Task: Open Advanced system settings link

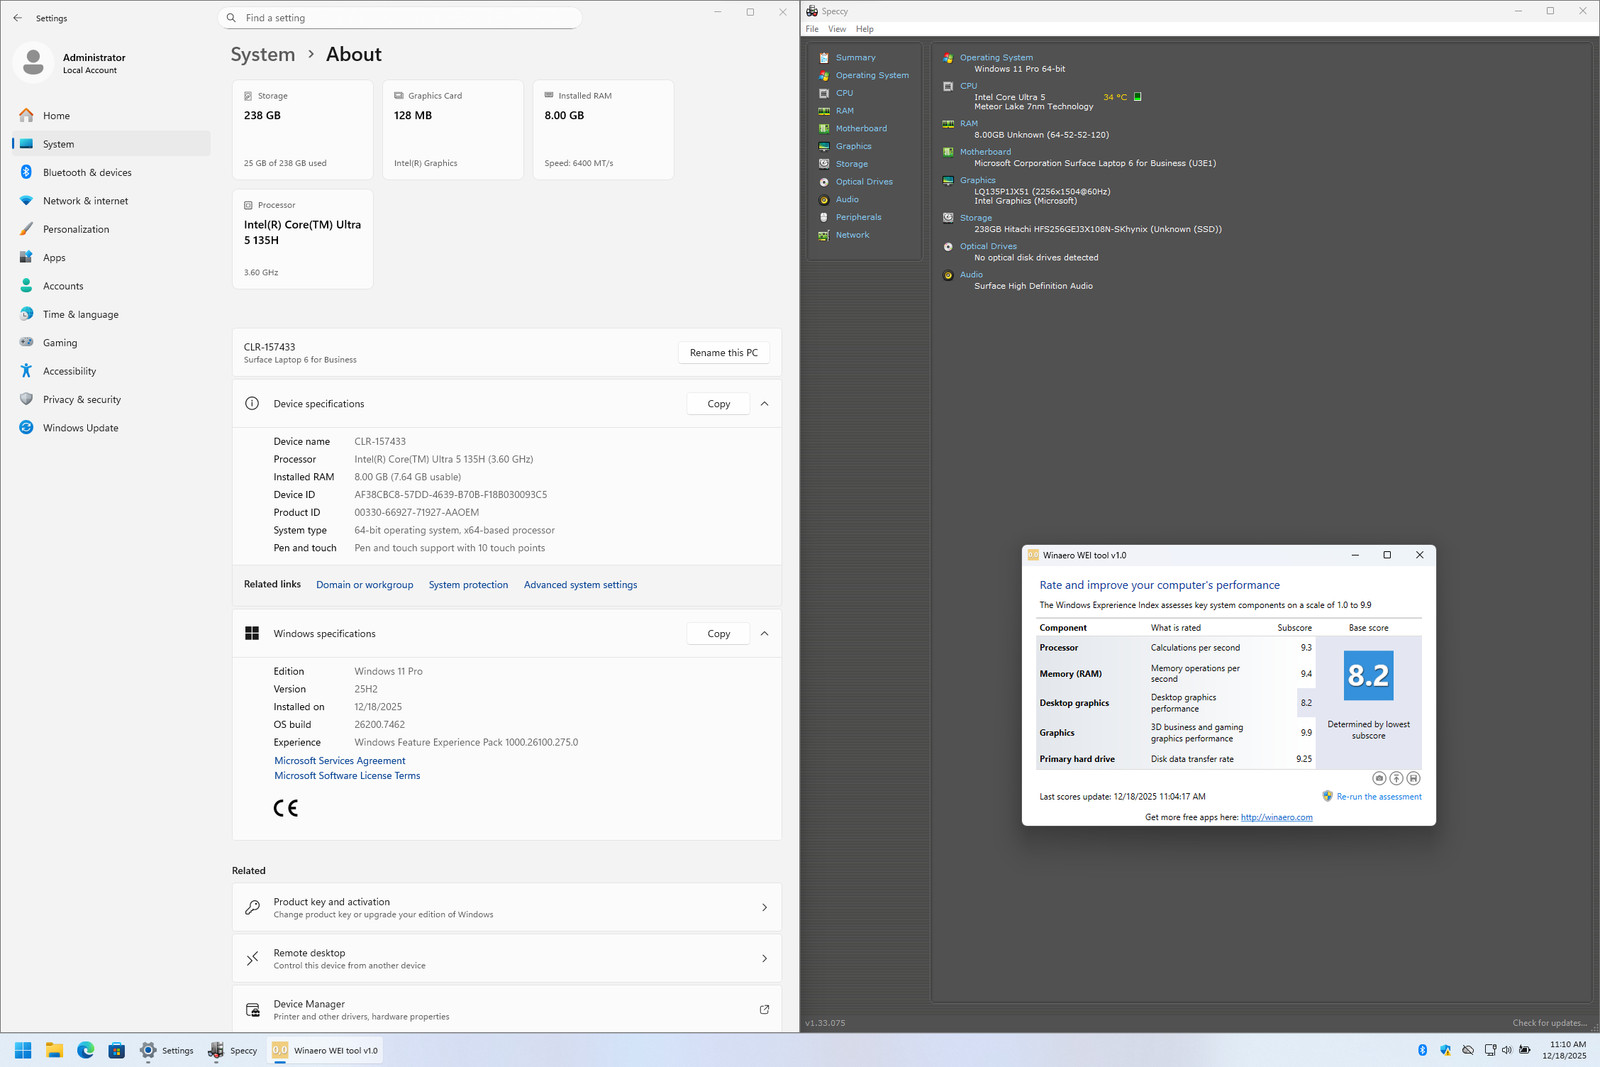Action: pos(580,585)
